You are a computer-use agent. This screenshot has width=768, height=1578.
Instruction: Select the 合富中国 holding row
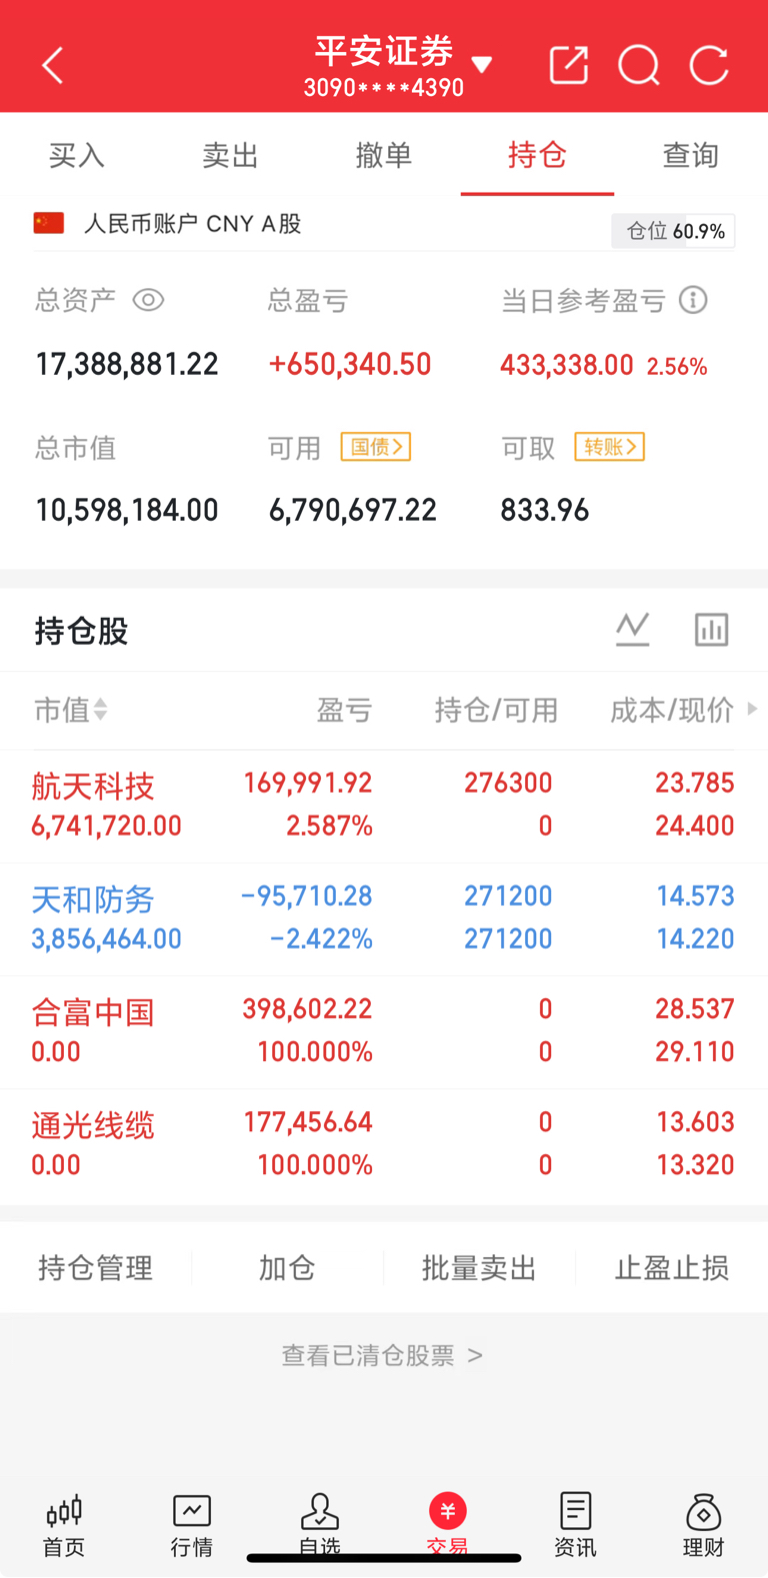click(384, 1032)
